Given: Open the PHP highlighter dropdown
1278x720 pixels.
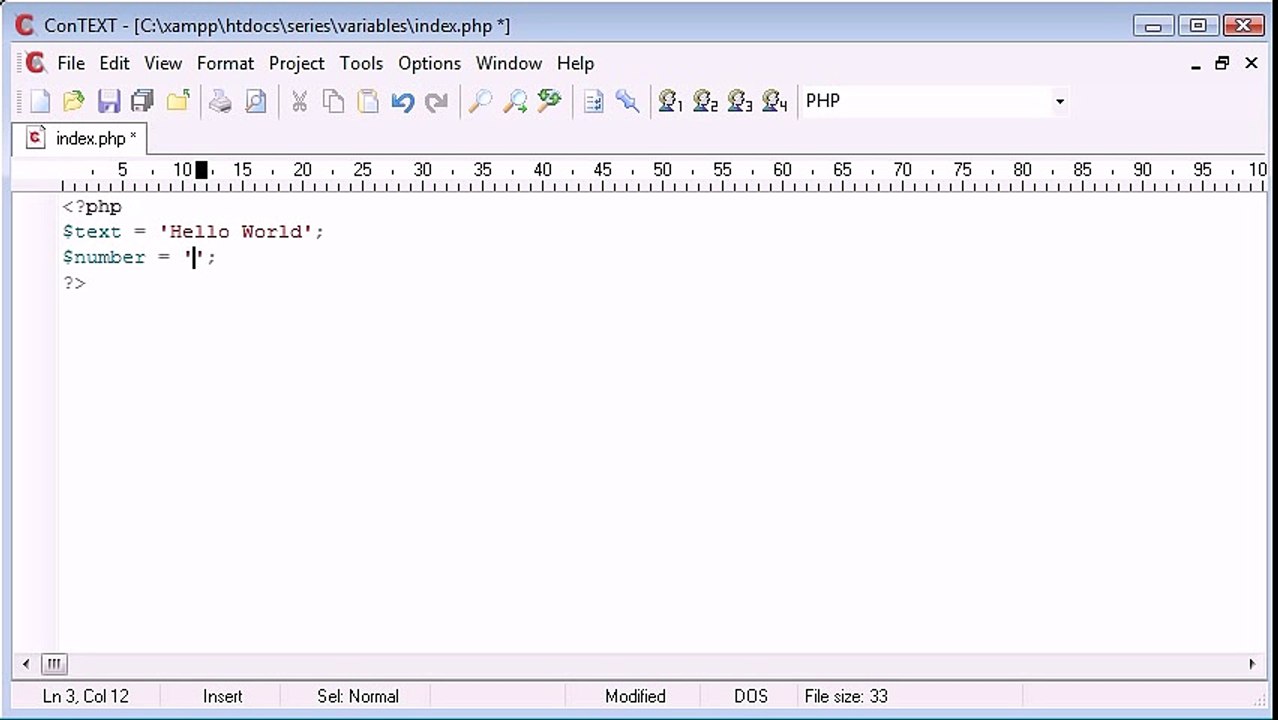Looking at the screenshot, I should pyautogui.click(x=1059, y=101).
